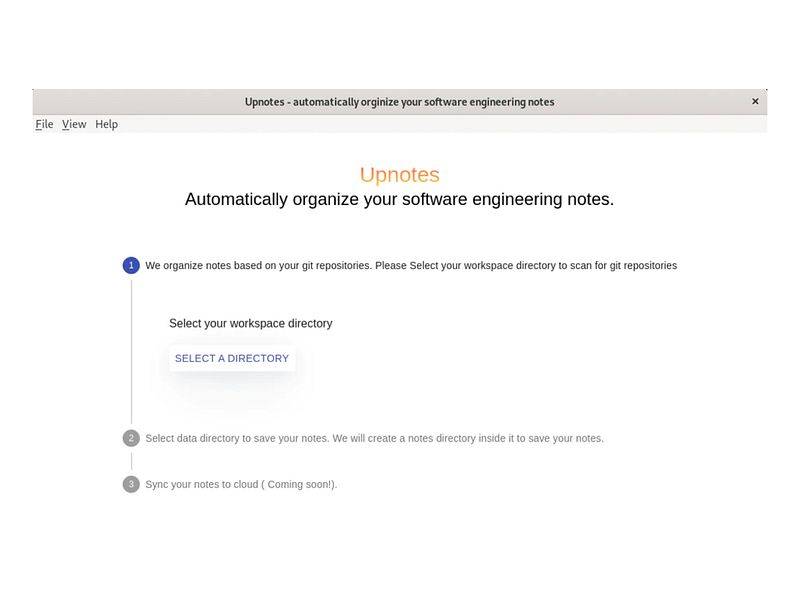
Task: Open the 'Select data directory' step label
Action: click(374, 438)
